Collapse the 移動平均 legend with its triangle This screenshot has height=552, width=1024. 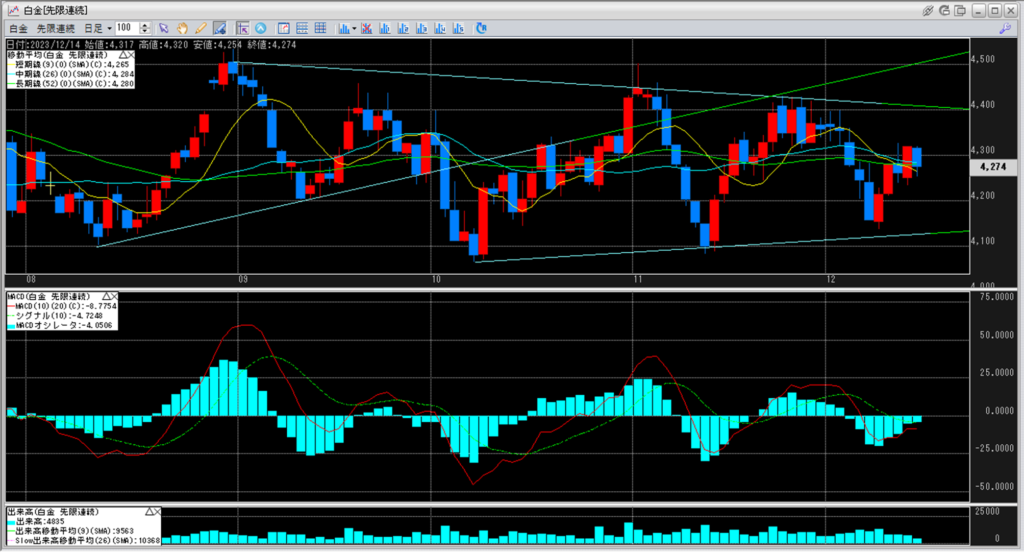(x=122, y=56)
